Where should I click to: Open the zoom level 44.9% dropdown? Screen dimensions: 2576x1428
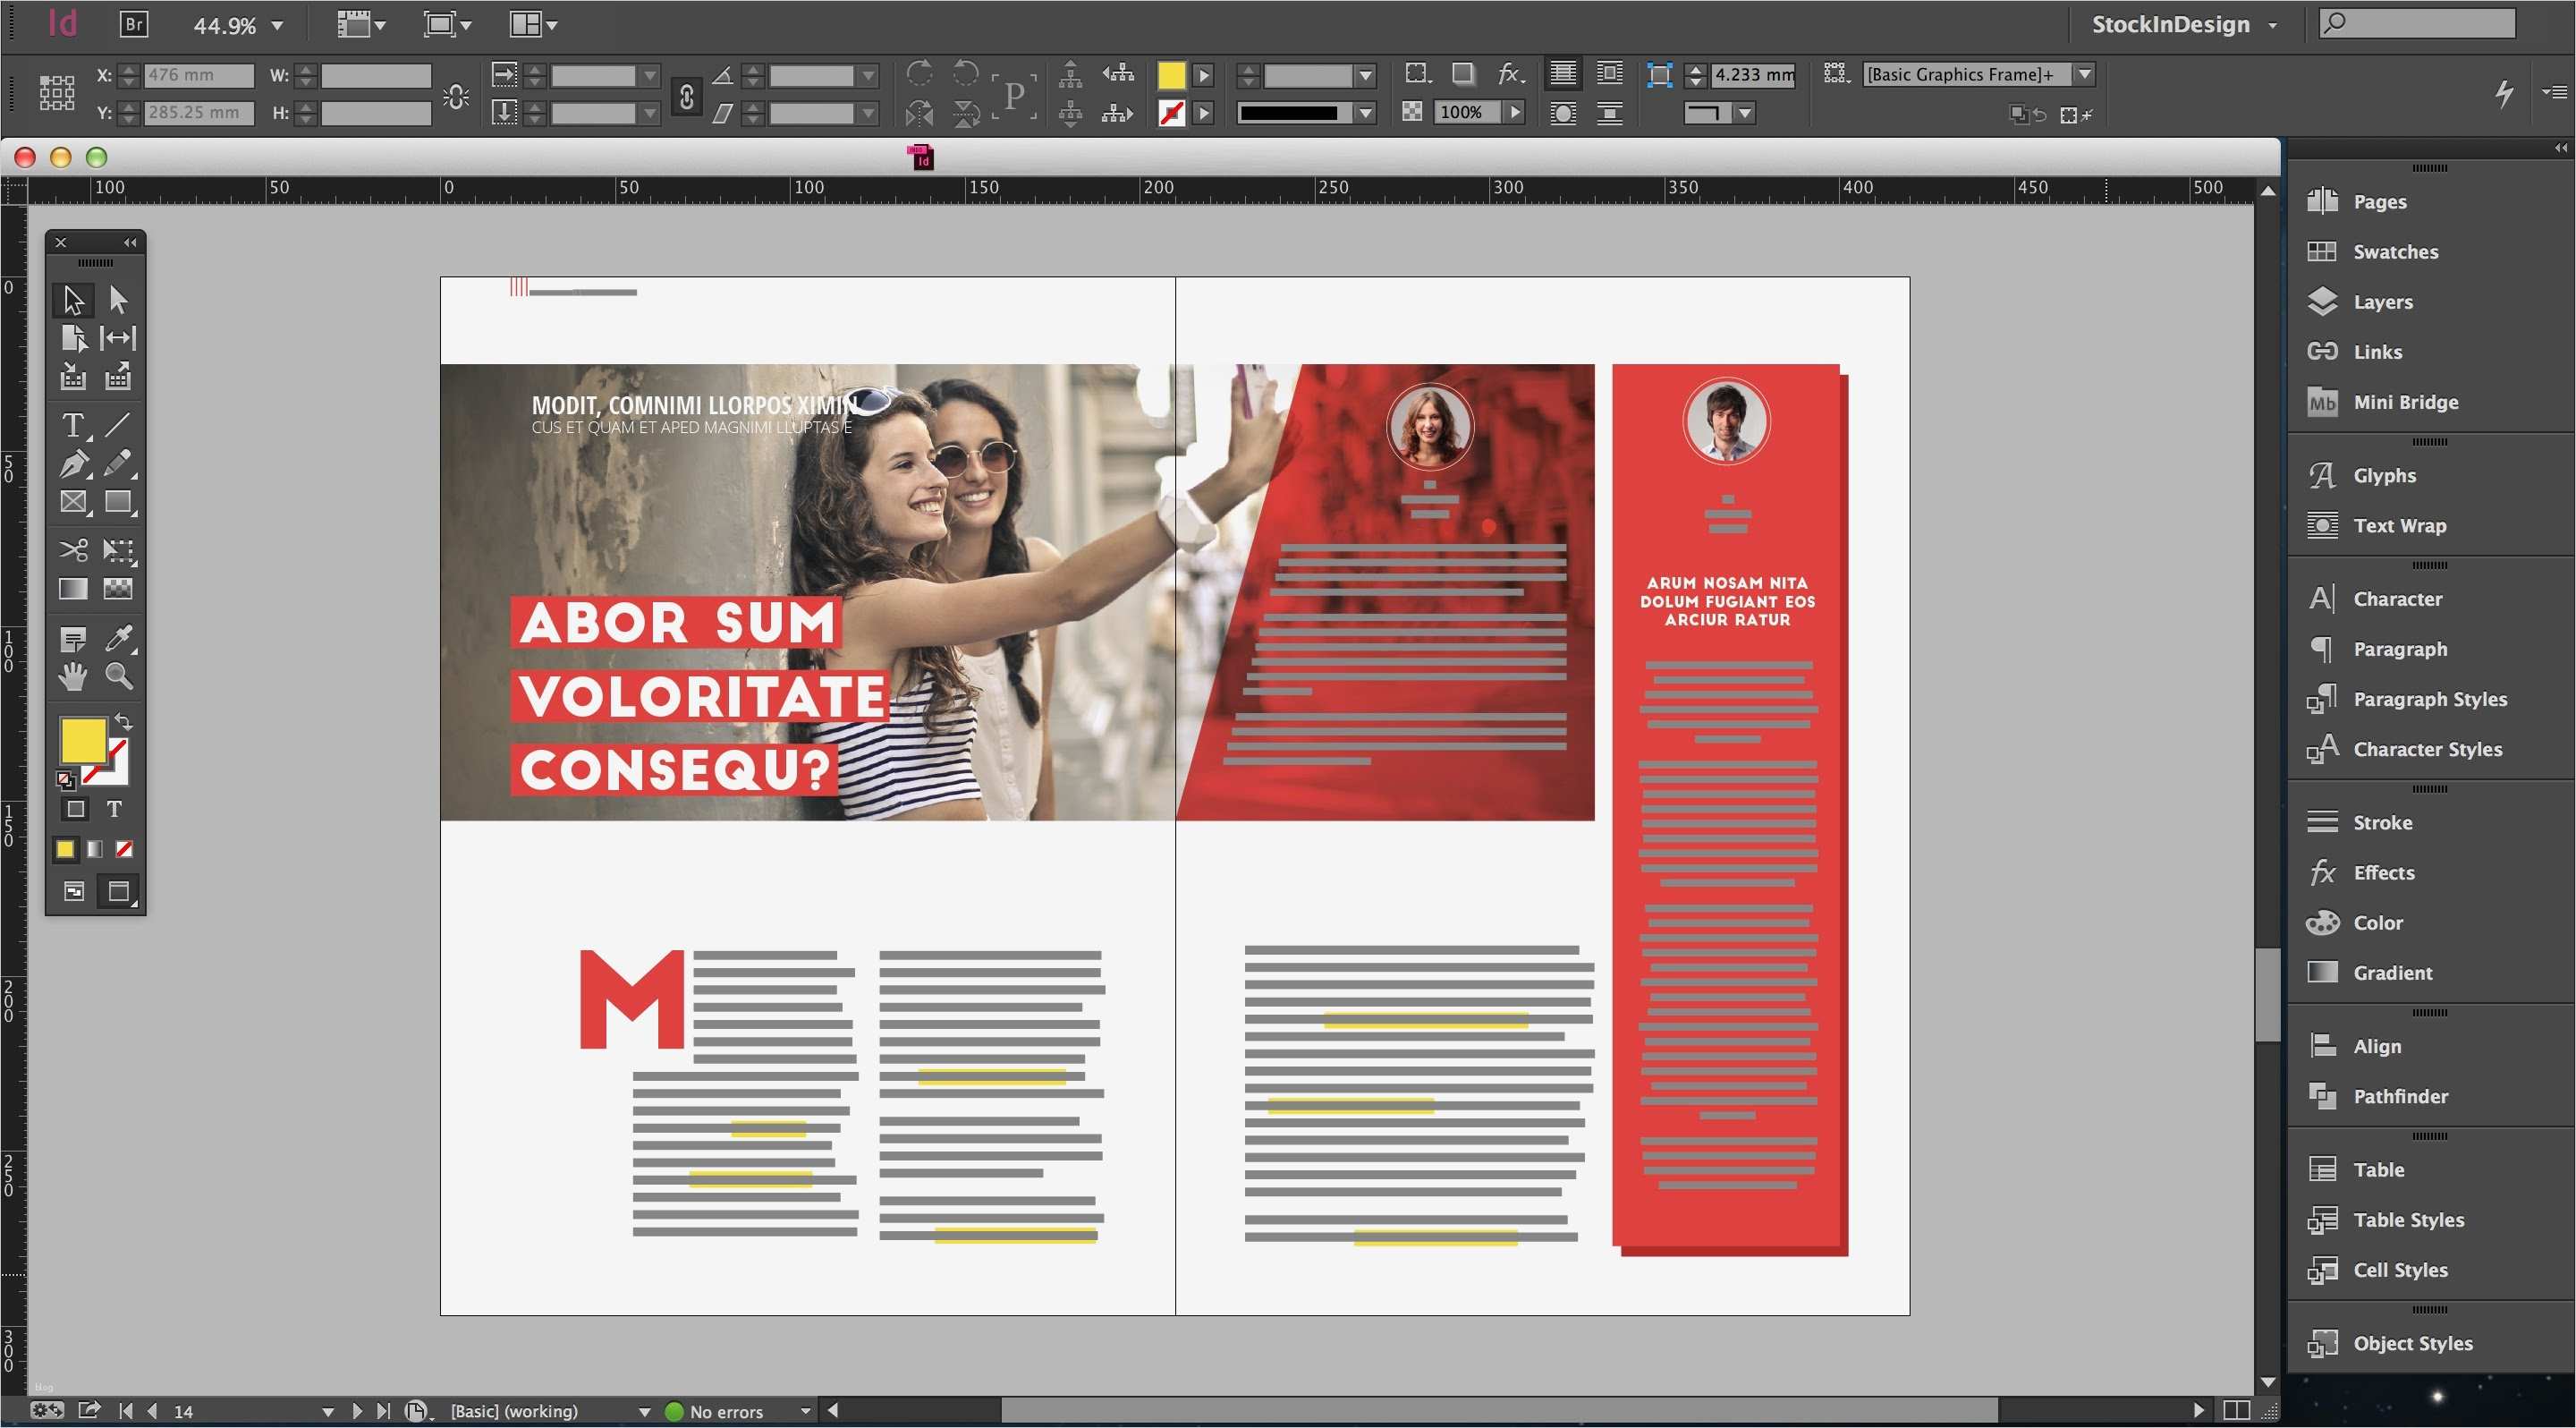click(277, 26)
